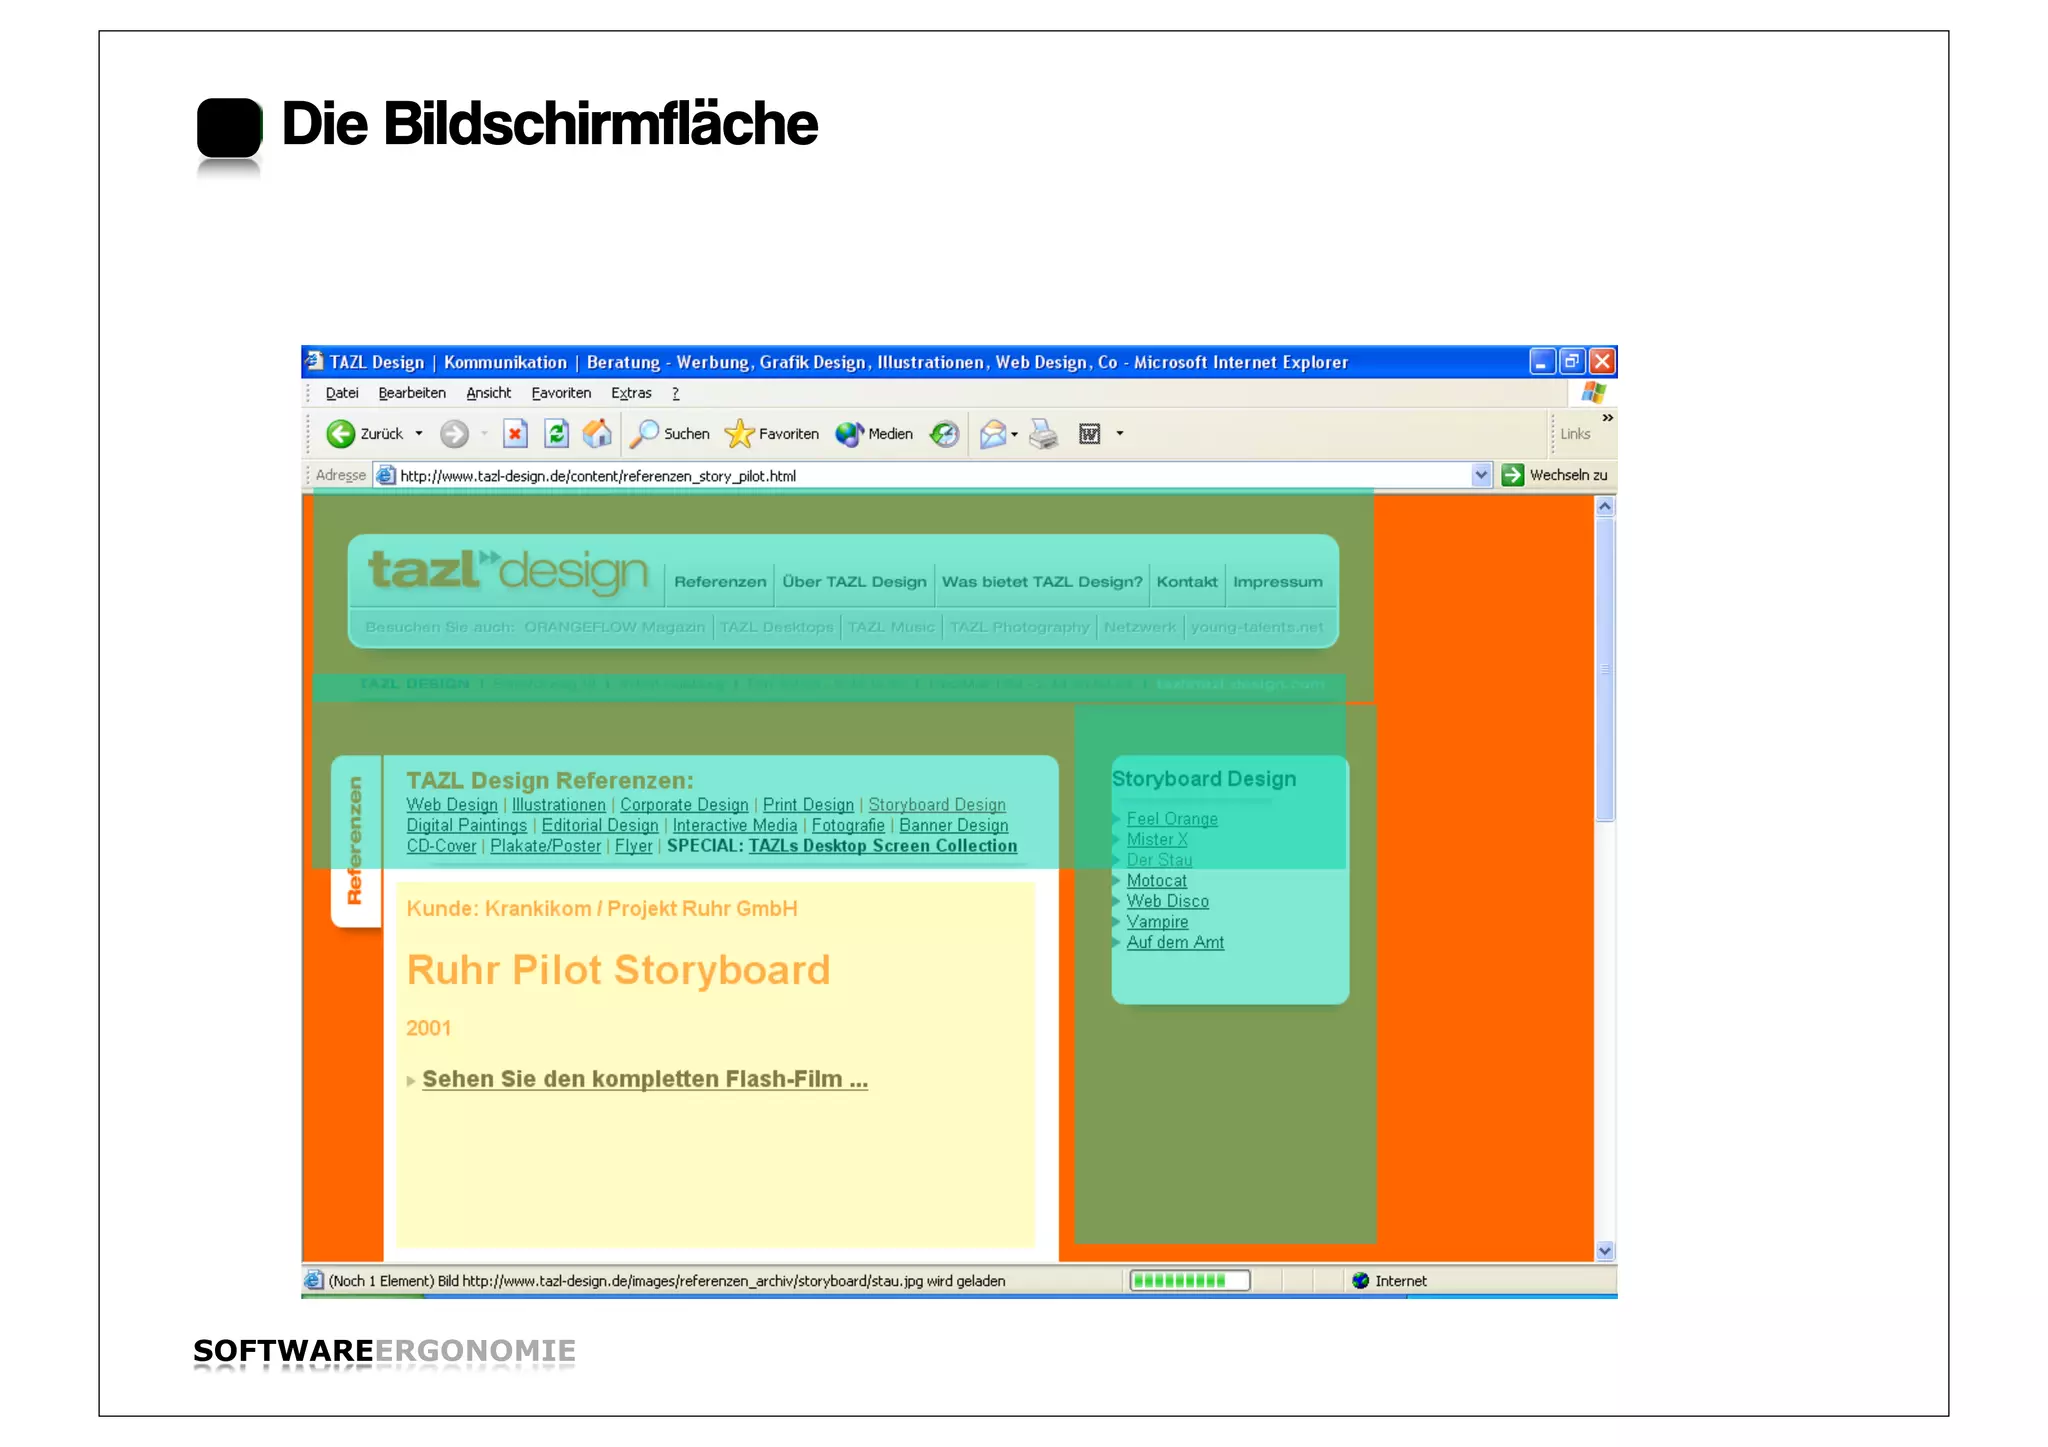Open Was bietet TAZL Design? item

pyautogui.click(x=1042, y=582)
